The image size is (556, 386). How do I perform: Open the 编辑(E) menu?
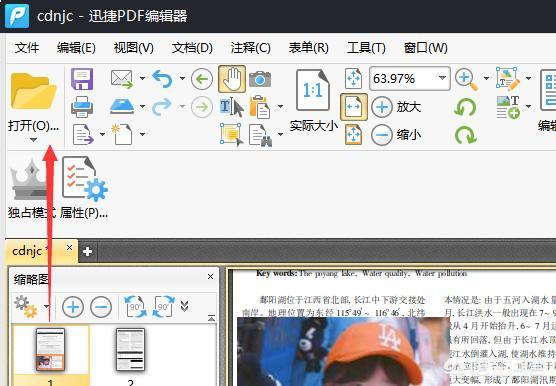(76, 48)
